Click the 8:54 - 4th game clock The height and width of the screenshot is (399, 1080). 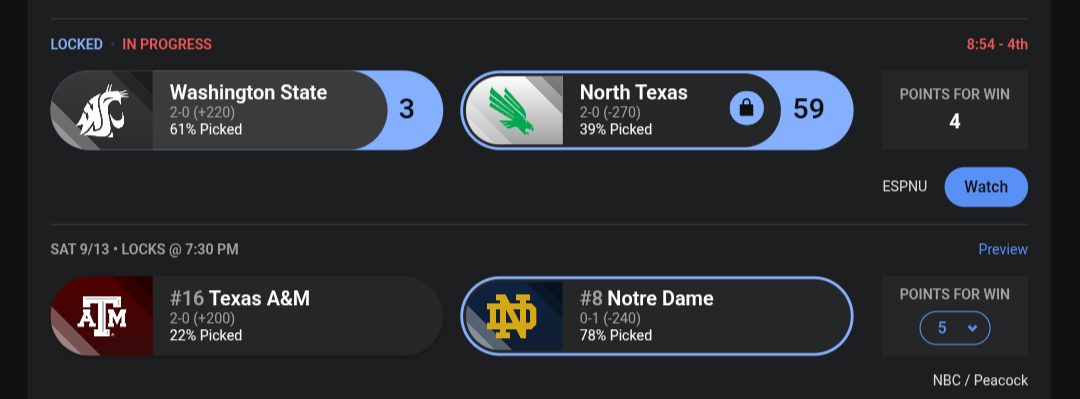pyautogui.click(x=997, y=45)
